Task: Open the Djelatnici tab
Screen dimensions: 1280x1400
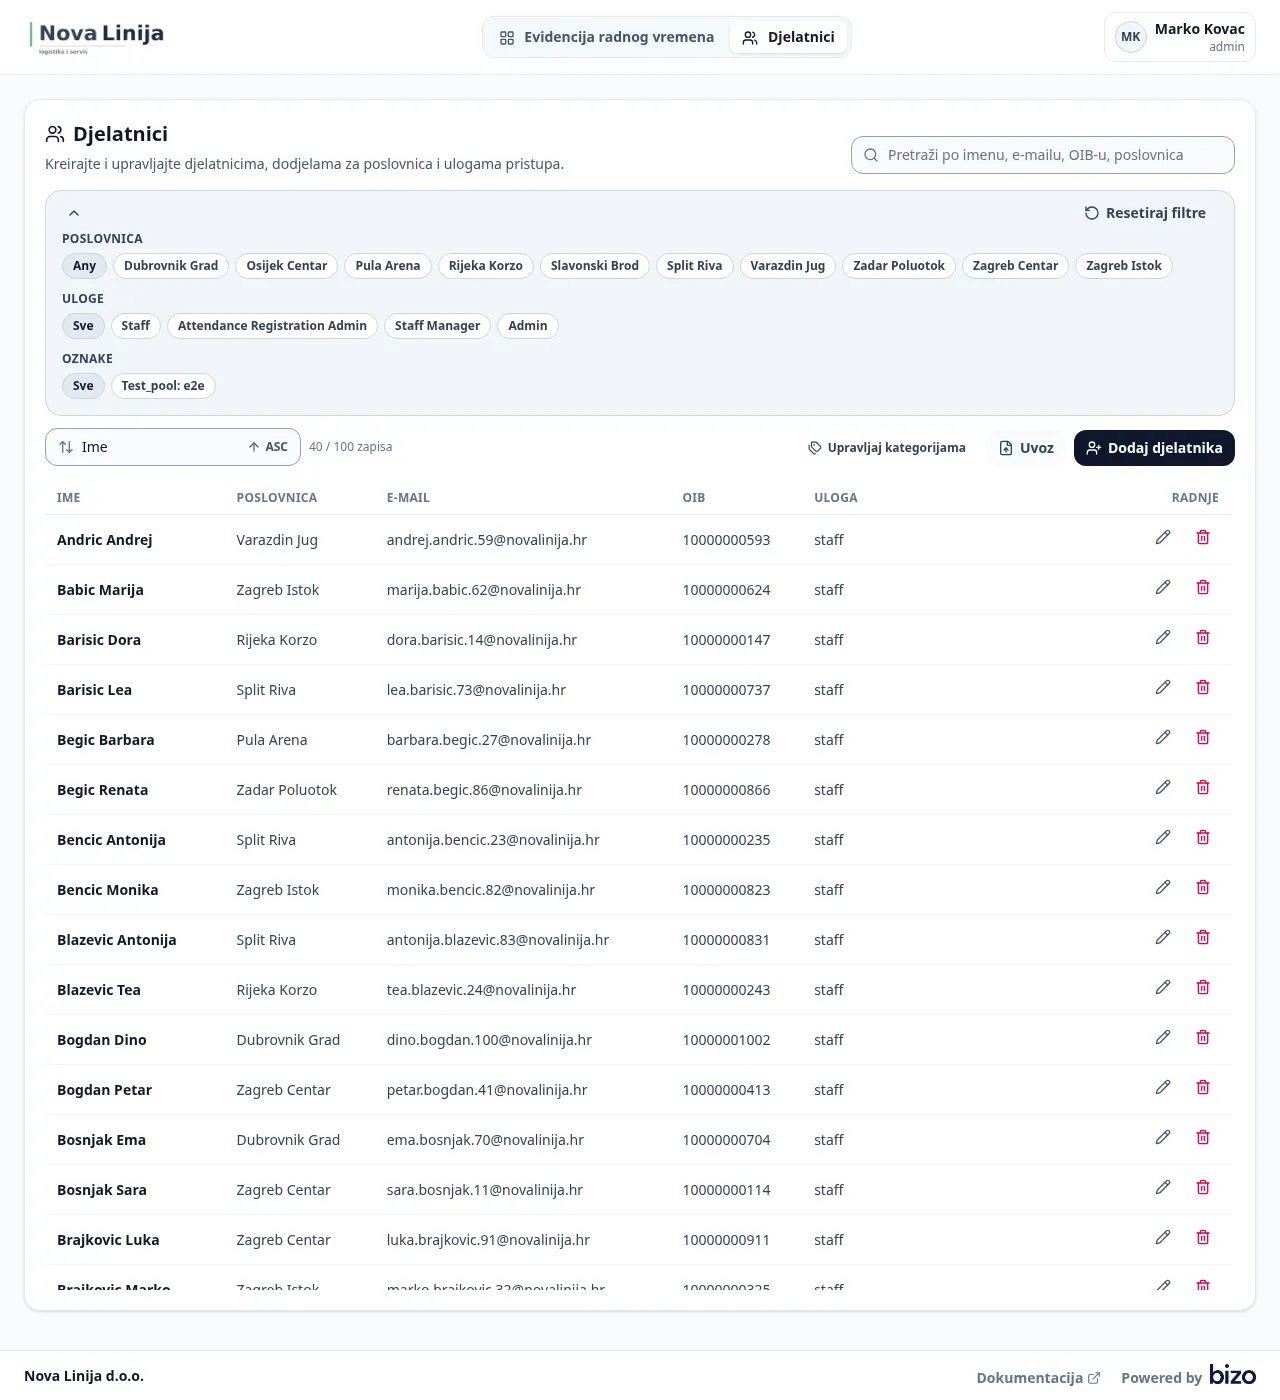Action: click(x=789, y=37)
